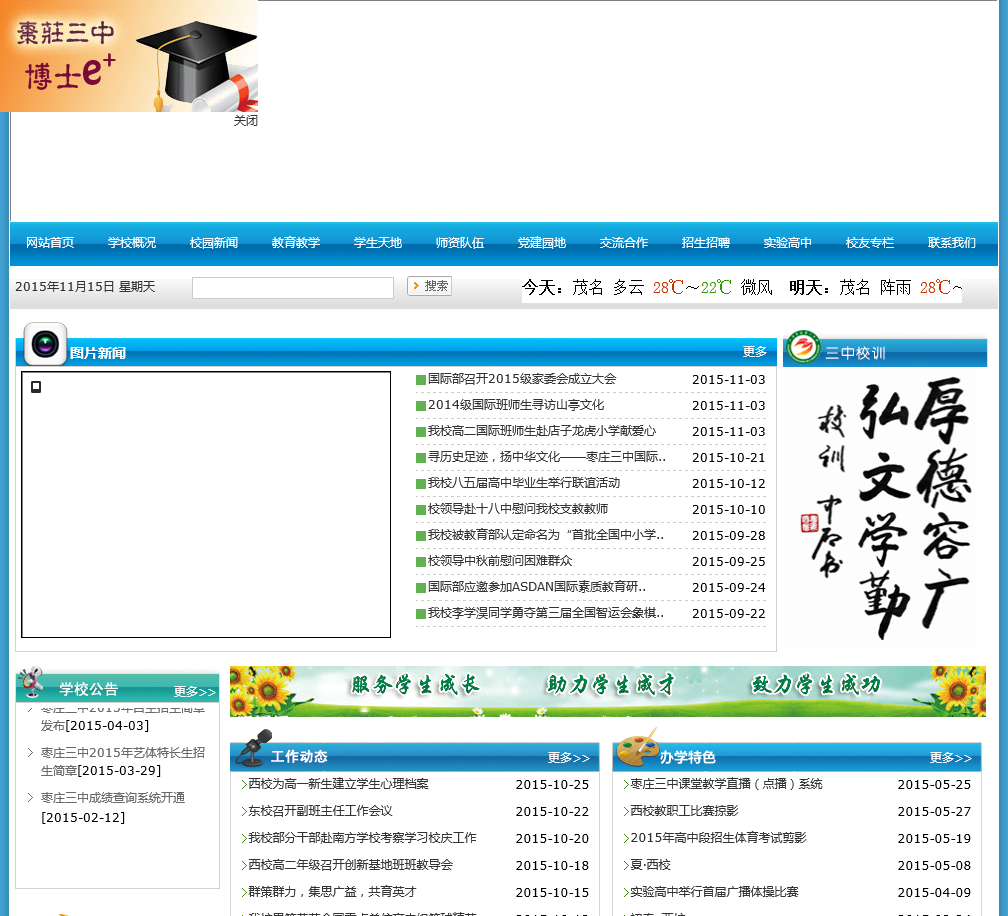This screenshot has height=916, width=1008.
Task: Click the broken image icon in the photo frame
Action: tap(36, 387)
